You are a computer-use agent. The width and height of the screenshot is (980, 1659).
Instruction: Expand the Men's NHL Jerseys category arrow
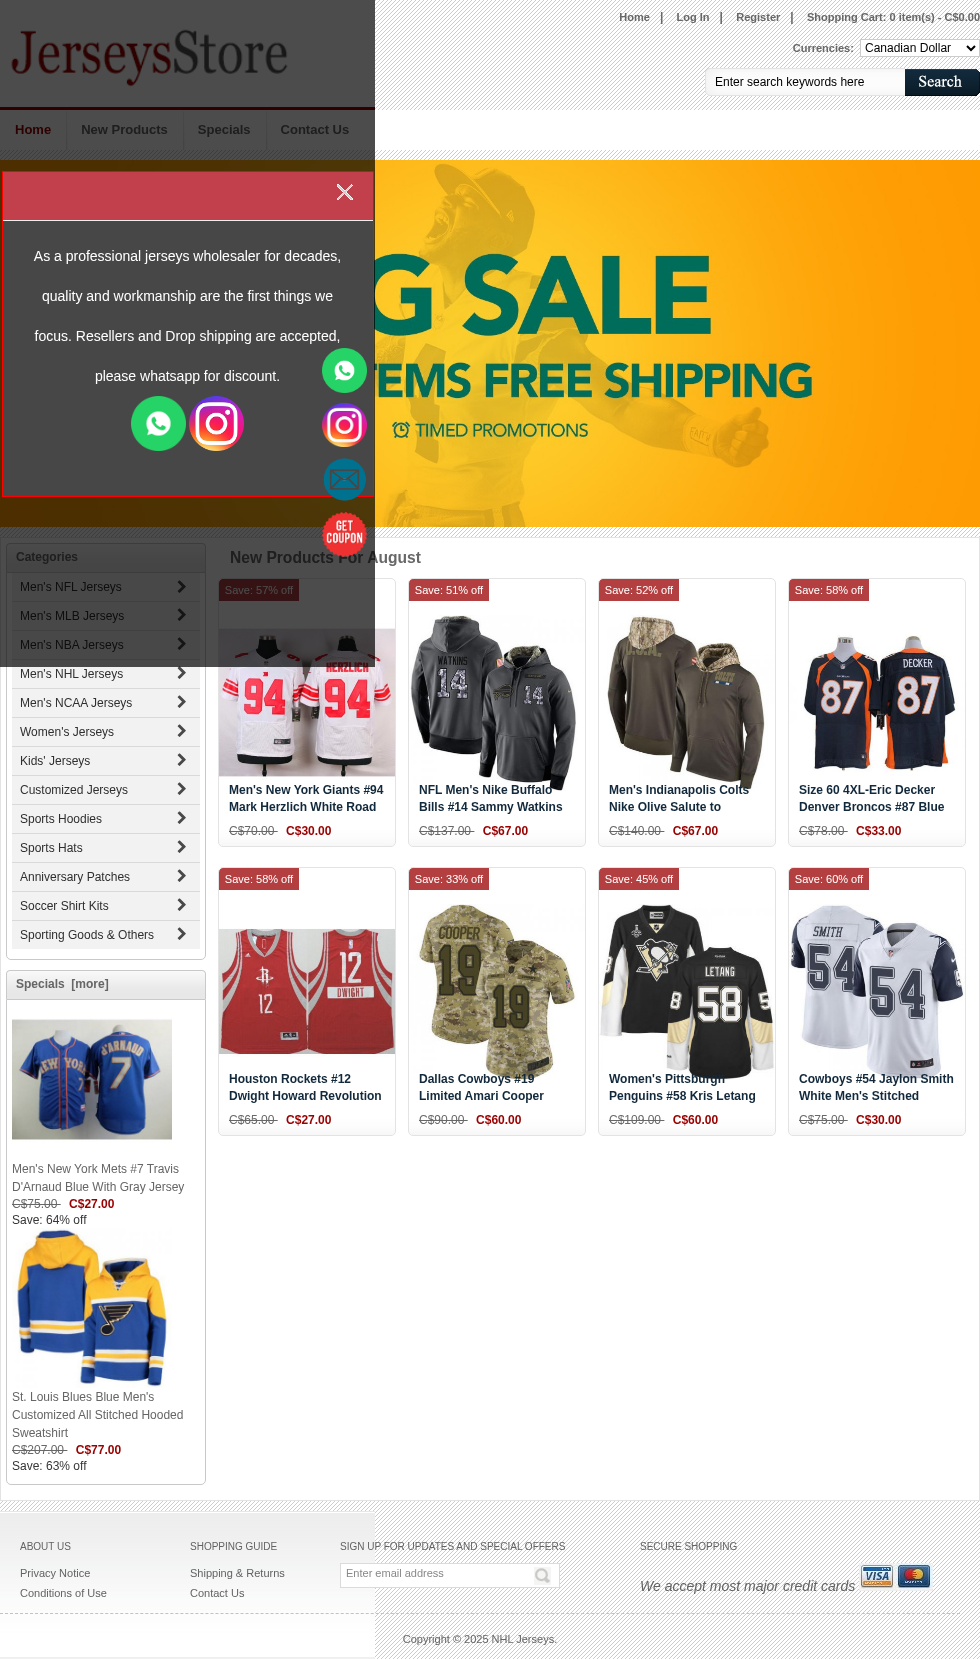coord(181,673)
